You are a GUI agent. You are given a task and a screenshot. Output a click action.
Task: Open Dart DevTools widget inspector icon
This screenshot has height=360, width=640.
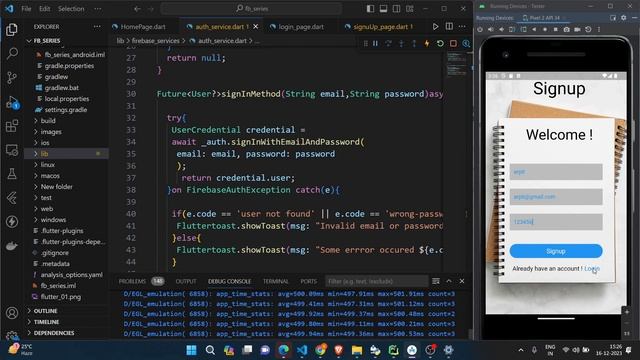click(x=466, y=44)
